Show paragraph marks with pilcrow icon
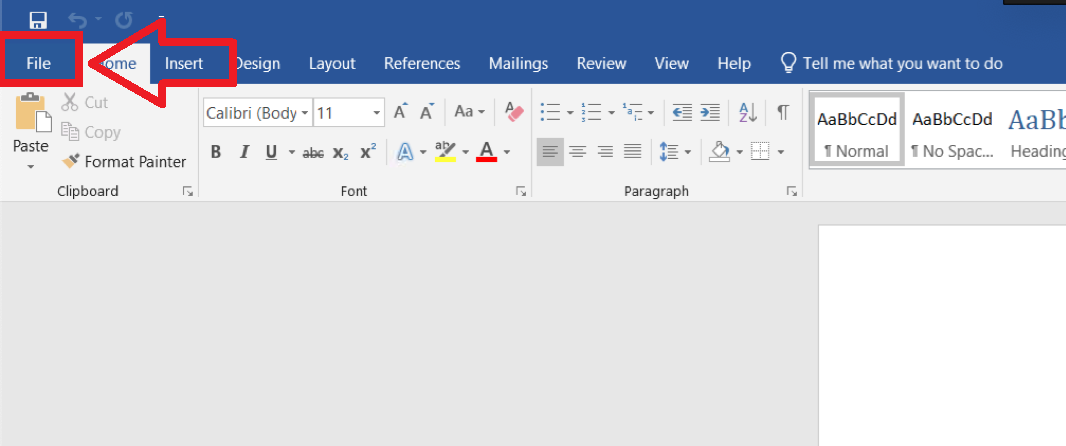 pos(783,113)
